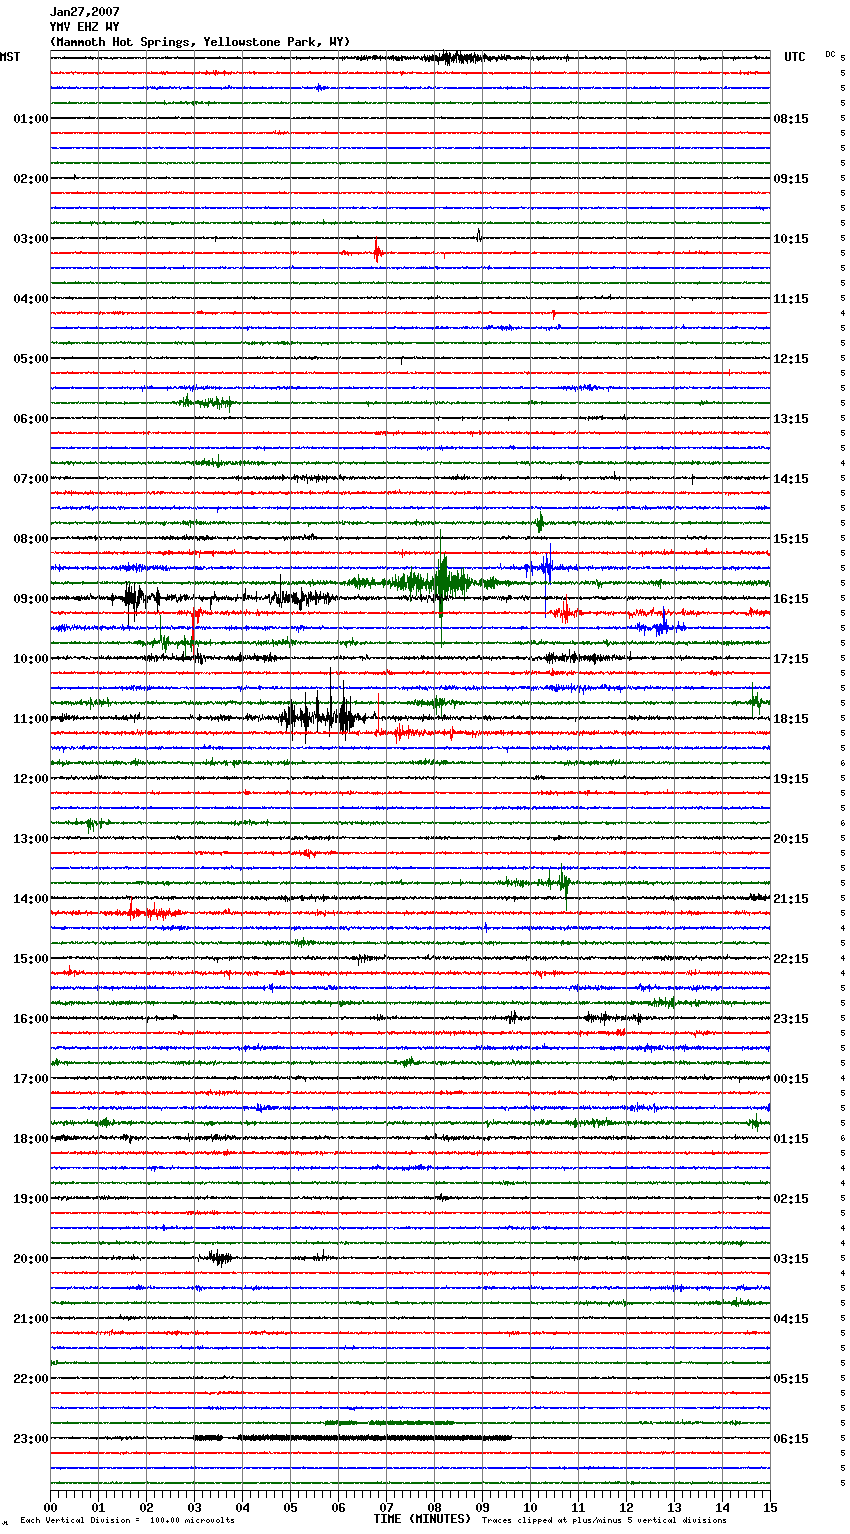Select the 12:00 MST row label
The width and height of the screenshot is (850, 1534).
click(x=31, y=779)
